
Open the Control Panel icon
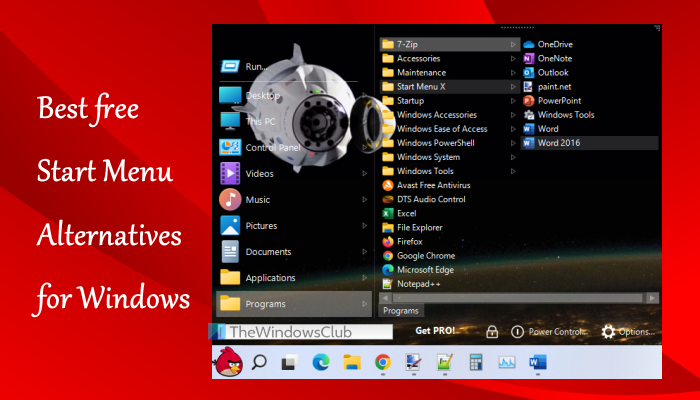pos(230,147)
